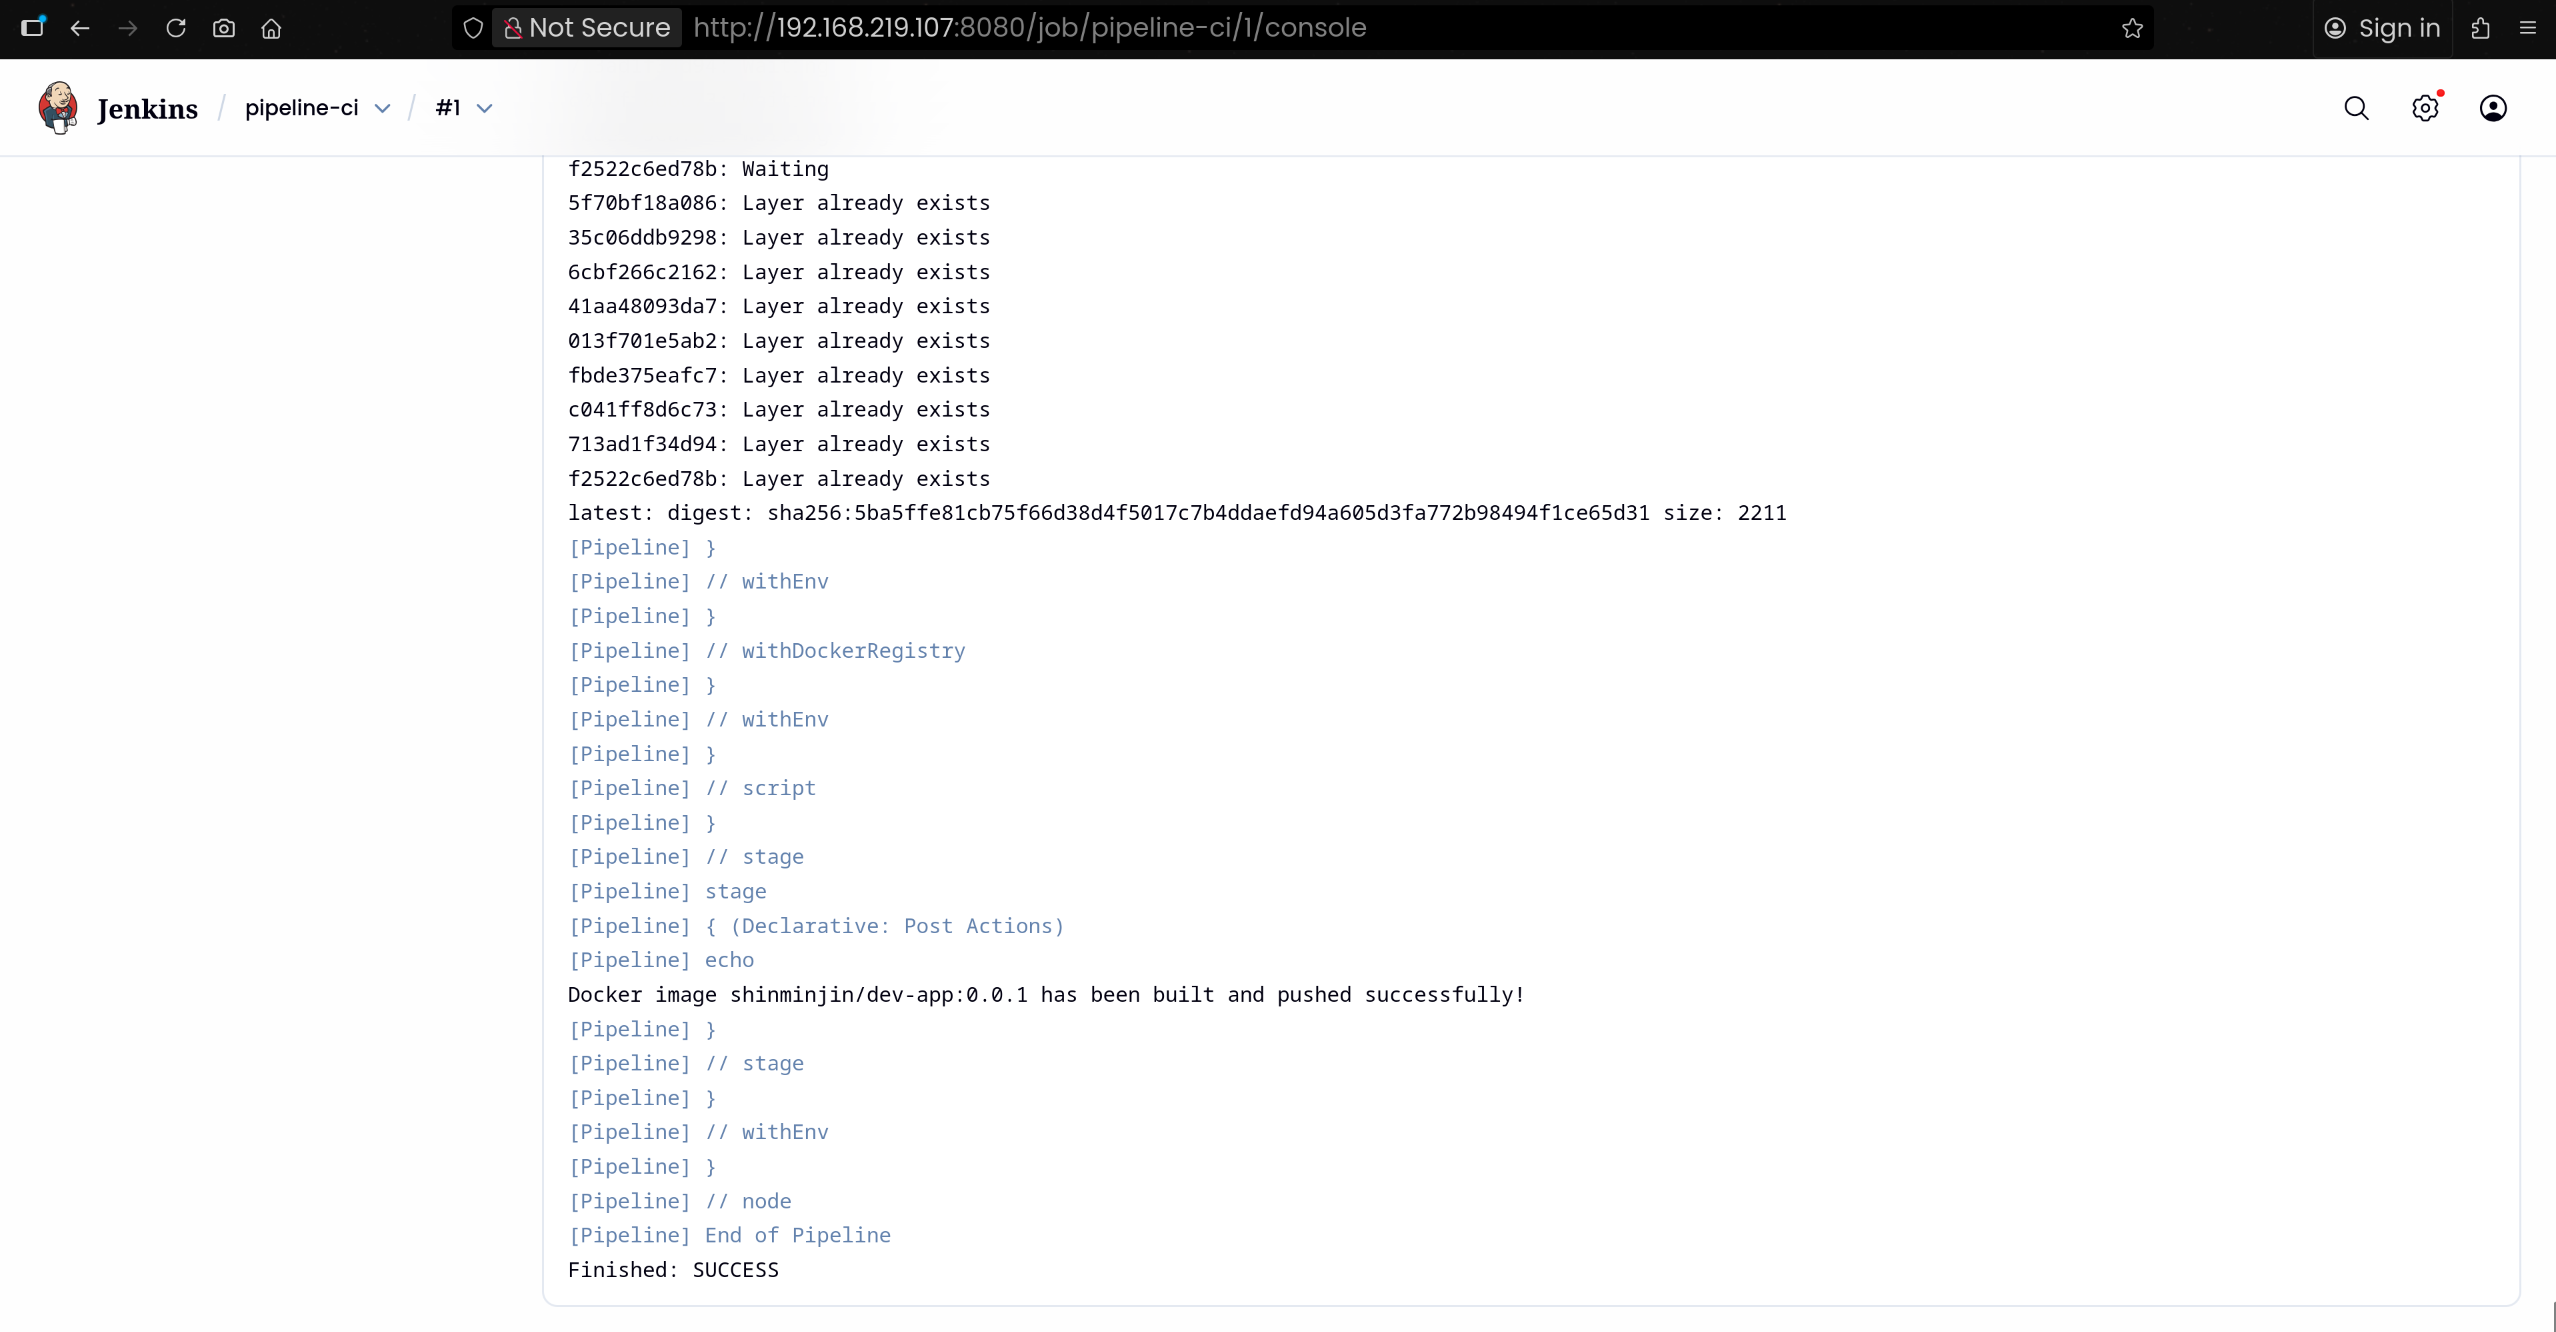The image size is (2556, 1332).
Task: Open the pipeline-ci breadcrumb link
Action: [x=301, y=108]
